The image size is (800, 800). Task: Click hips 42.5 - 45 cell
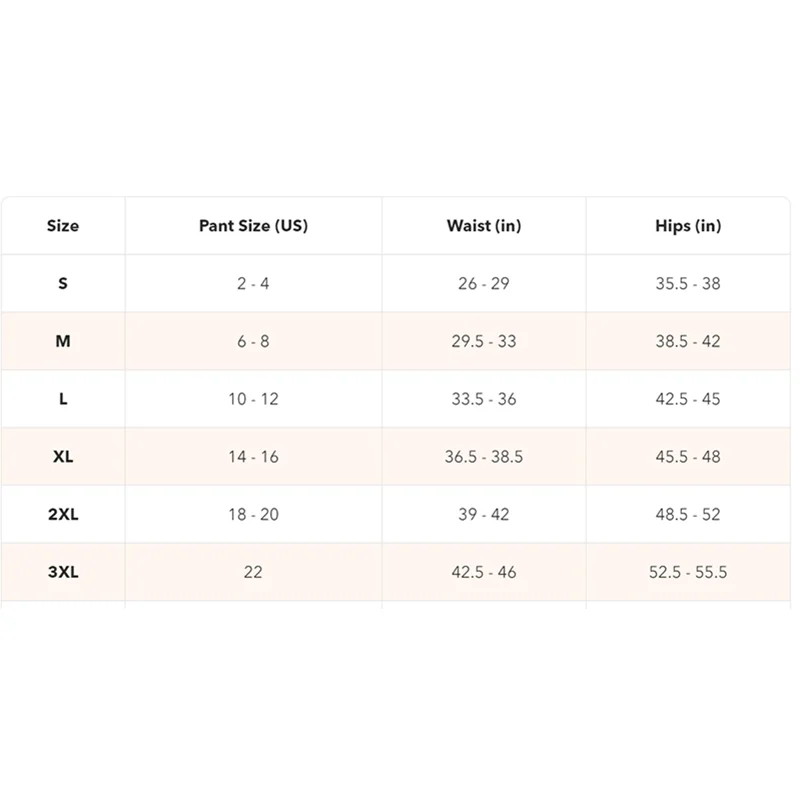pyautogui.click(x=688, y=399)
